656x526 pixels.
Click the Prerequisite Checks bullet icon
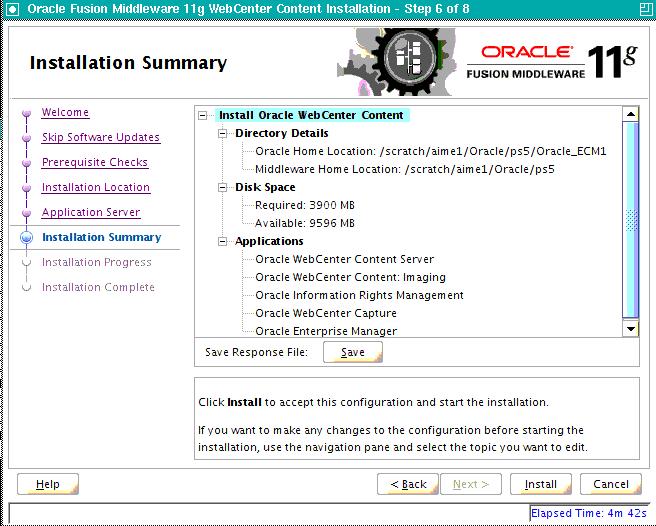tap(26, 163)
